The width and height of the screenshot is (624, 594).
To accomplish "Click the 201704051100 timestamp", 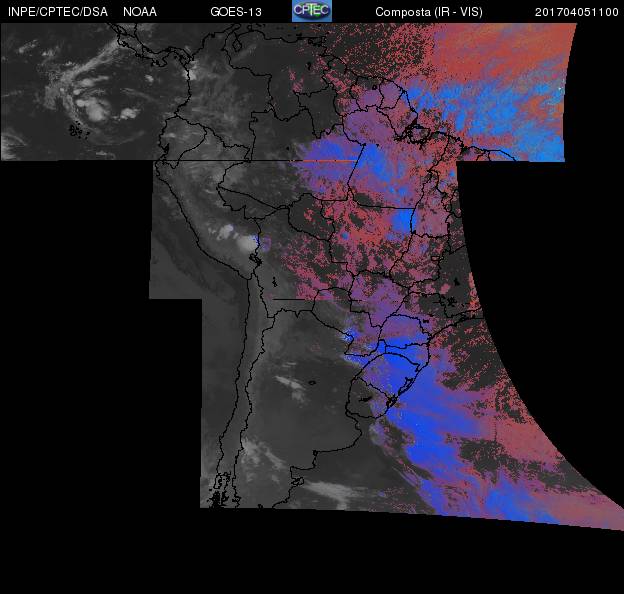I will click(x=577, y=12).
